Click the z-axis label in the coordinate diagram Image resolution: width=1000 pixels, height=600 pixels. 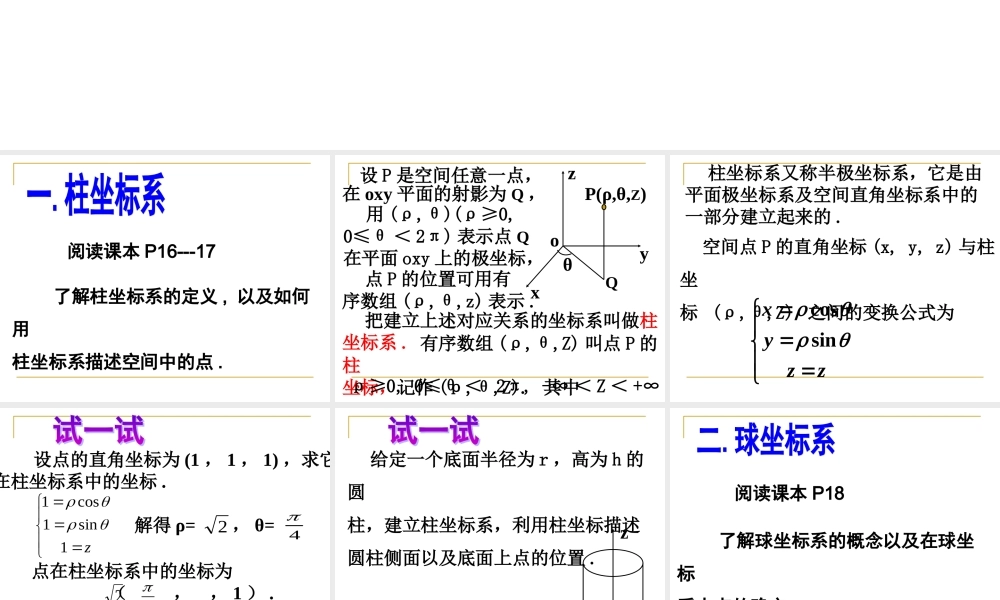pyautogui.click(x=571, y=174)
